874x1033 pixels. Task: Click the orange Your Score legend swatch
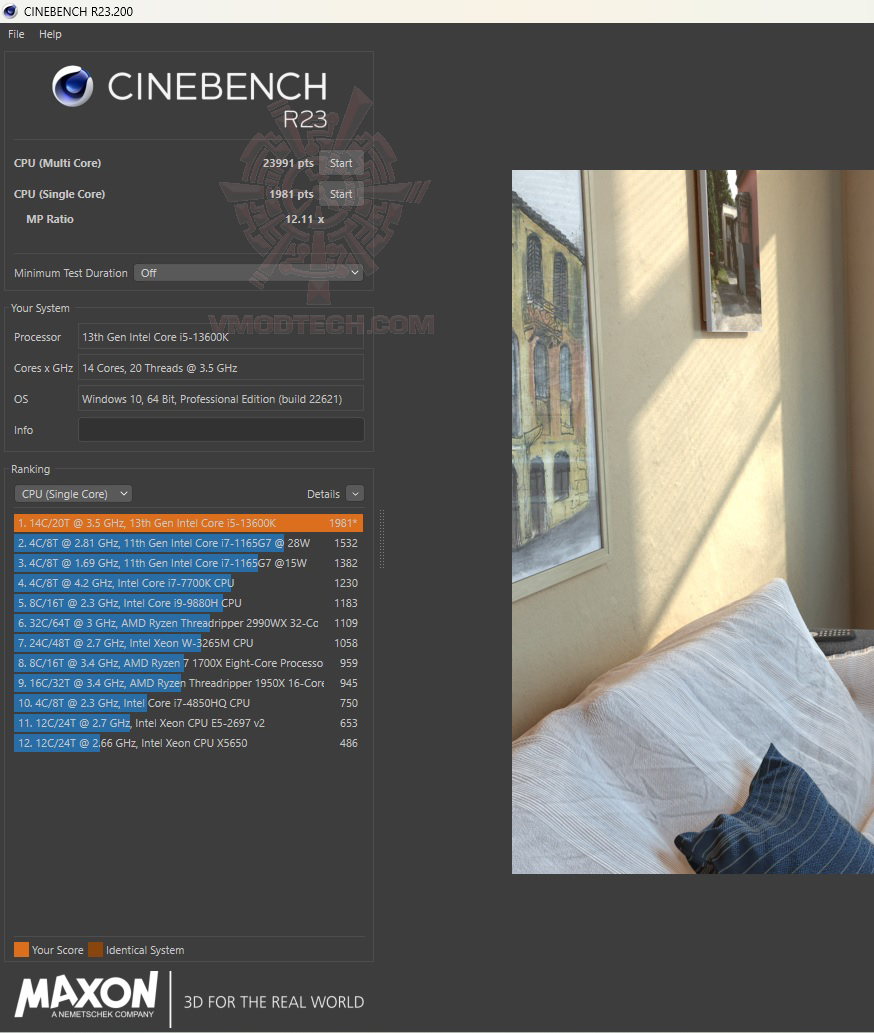tap(22, 950)
